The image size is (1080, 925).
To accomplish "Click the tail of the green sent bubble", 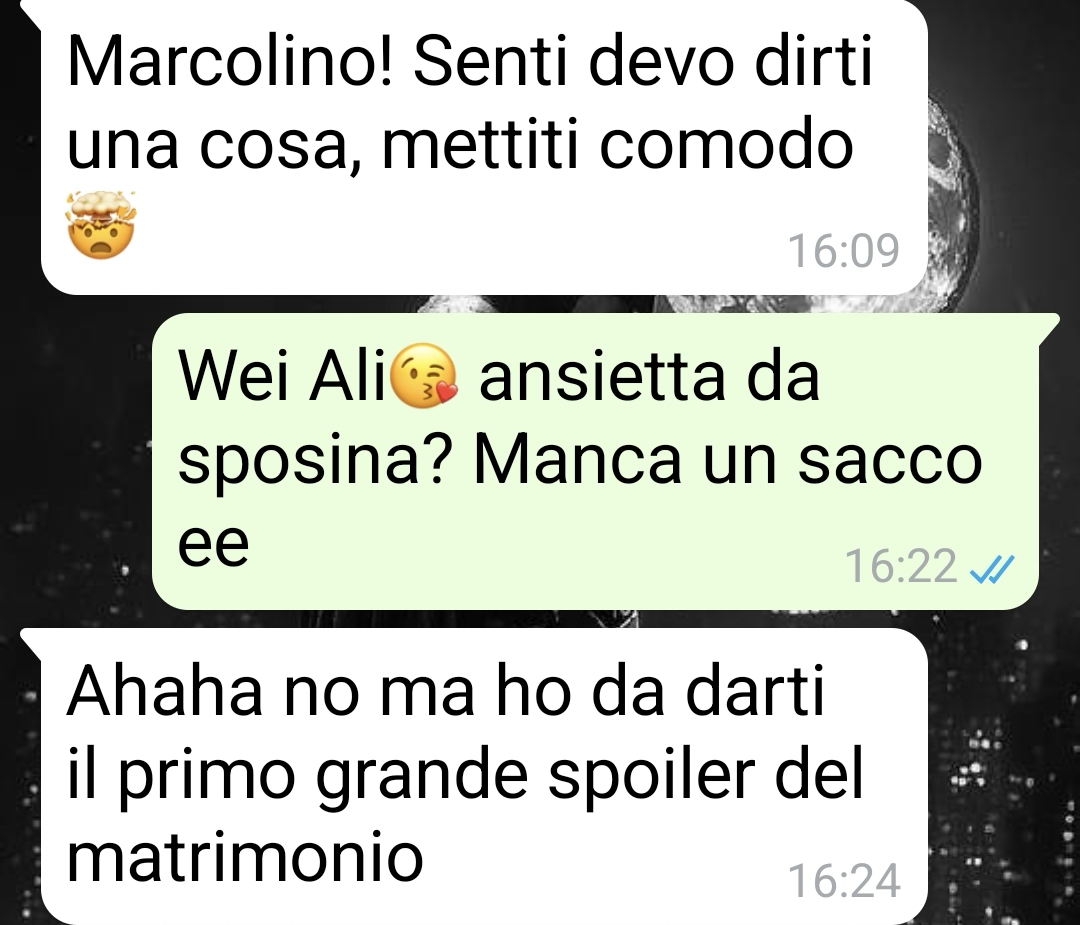I will coord(1048,327).
